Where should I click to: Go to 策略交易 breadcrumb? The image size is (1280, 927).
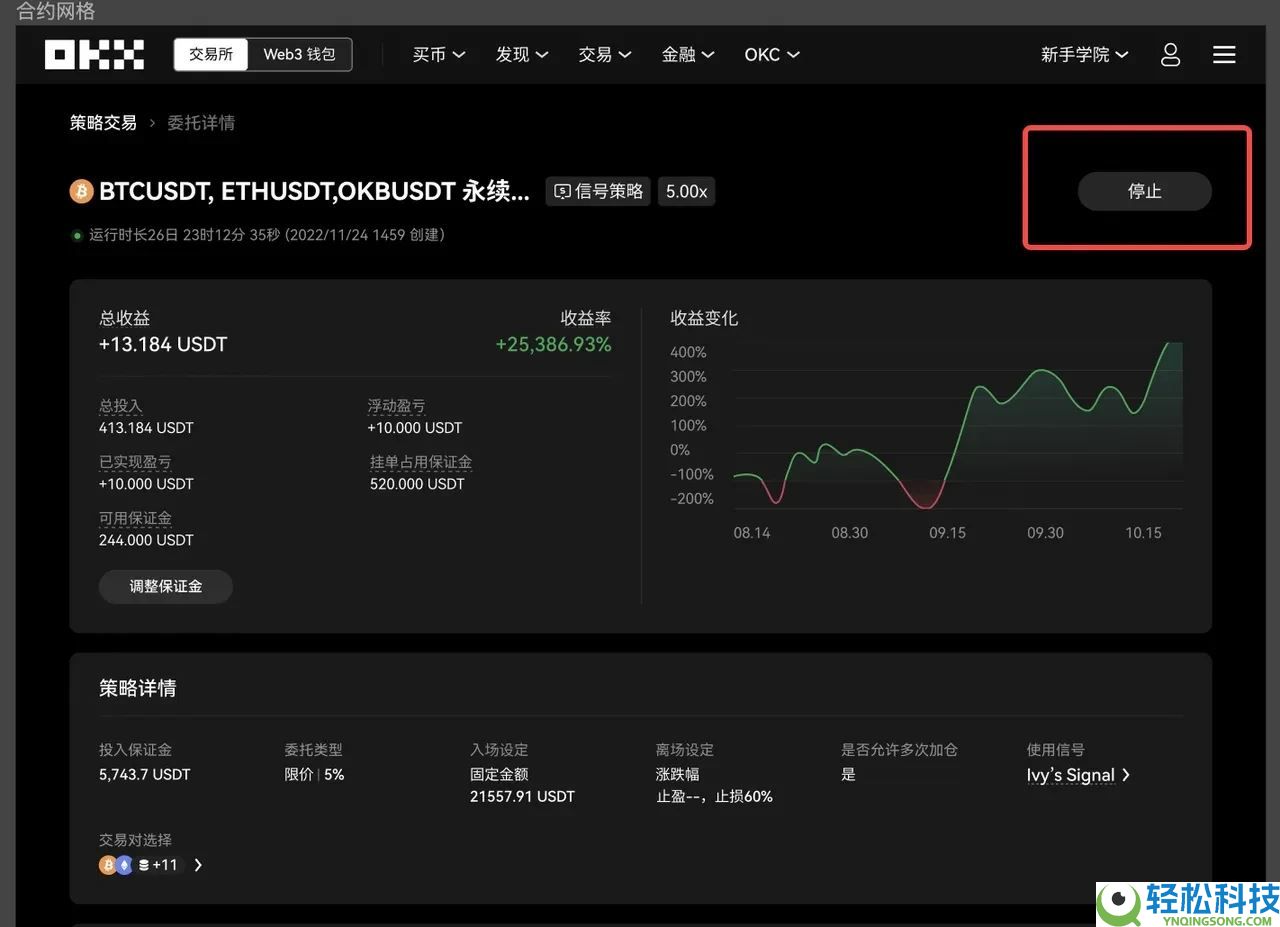[103, 123]
